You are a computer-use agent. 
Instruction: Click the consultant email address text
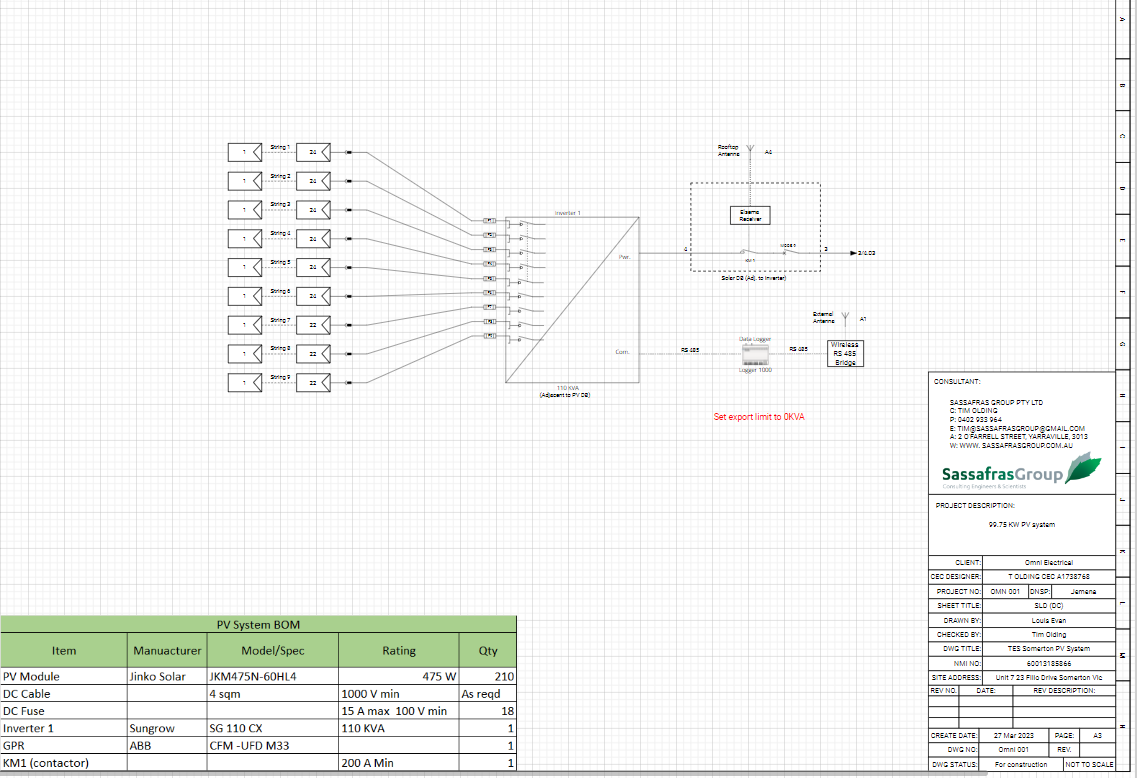tap(1017, 428)
